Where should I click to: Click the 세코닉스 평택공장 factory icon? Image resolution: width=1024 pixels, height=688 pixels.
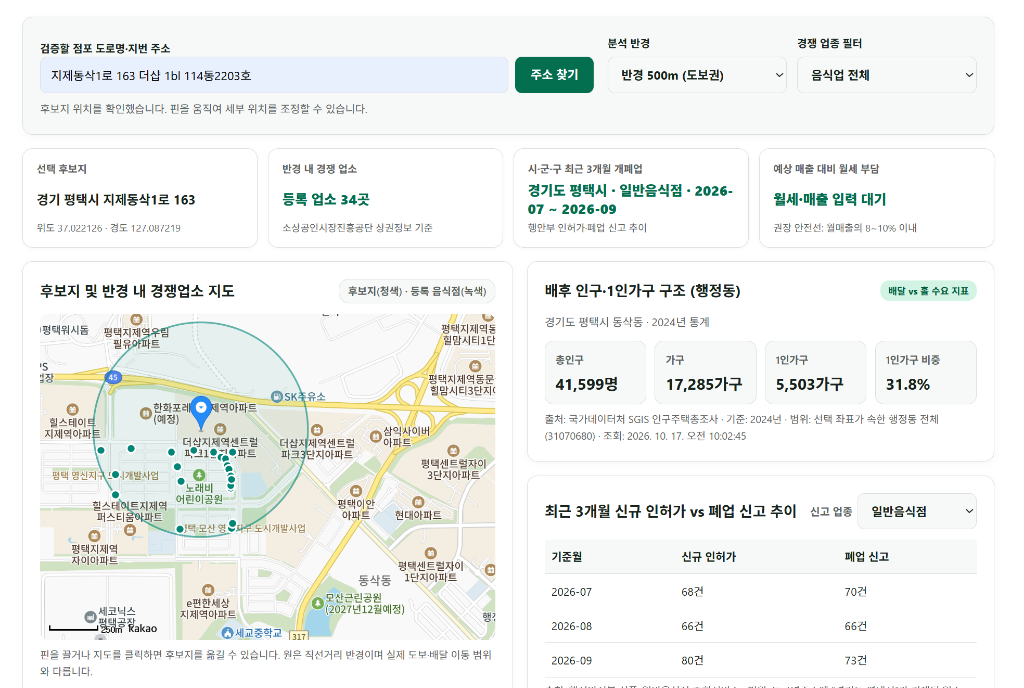pyautogui.click(x=91, y=617)
